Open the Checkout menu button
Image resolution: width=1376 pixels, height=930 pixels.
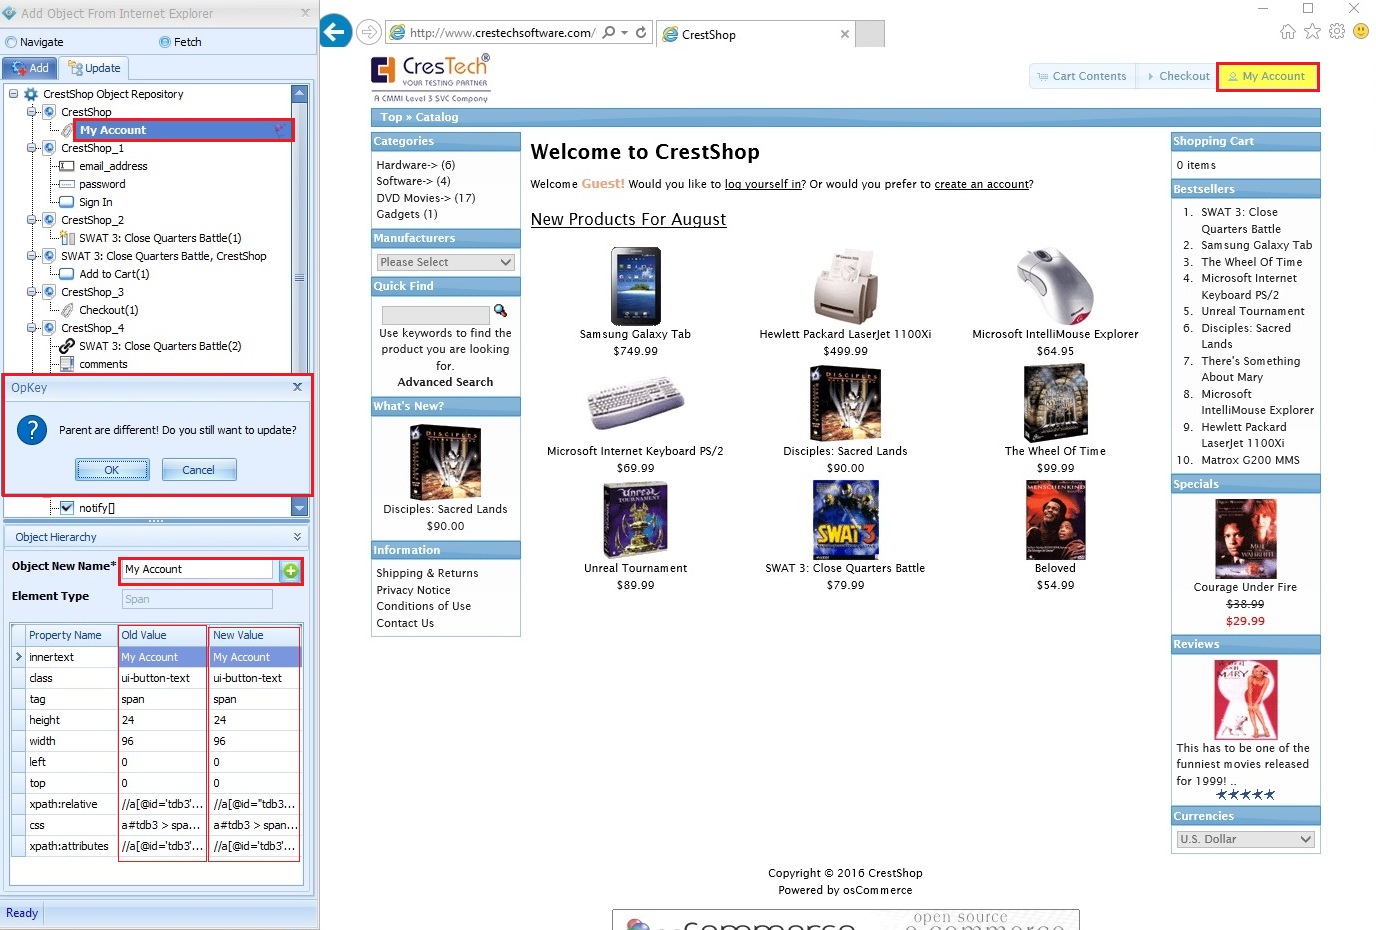pos(1177,76)
